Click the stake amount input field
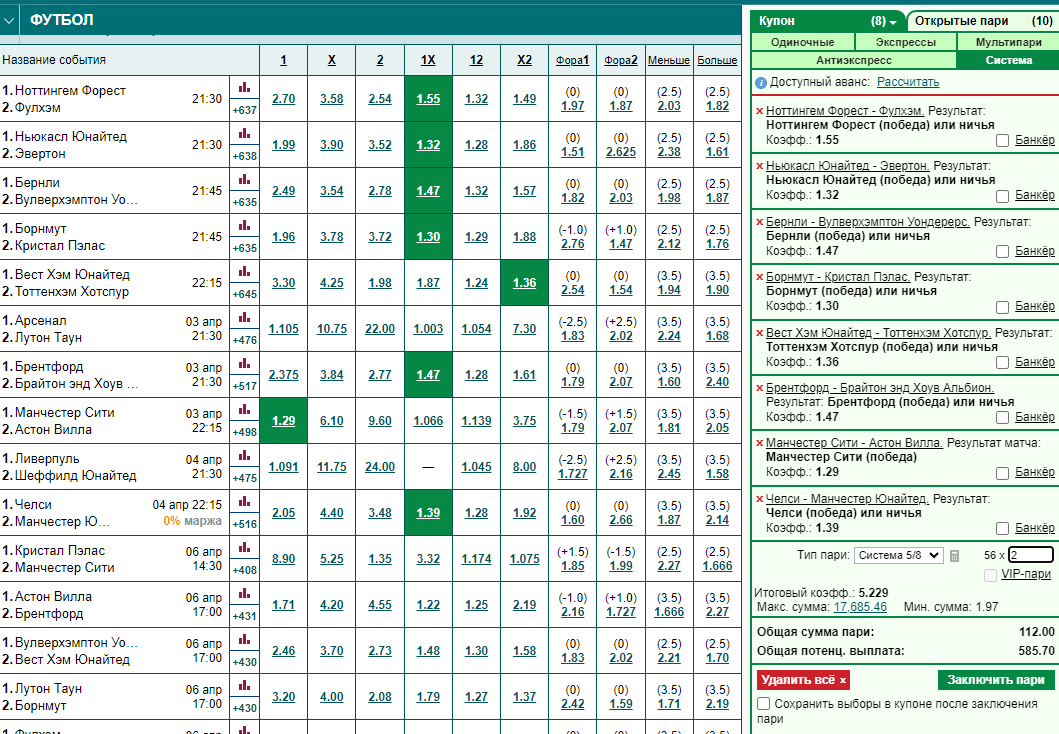Screen dimensions: 1059x734 click(1031, 555)
